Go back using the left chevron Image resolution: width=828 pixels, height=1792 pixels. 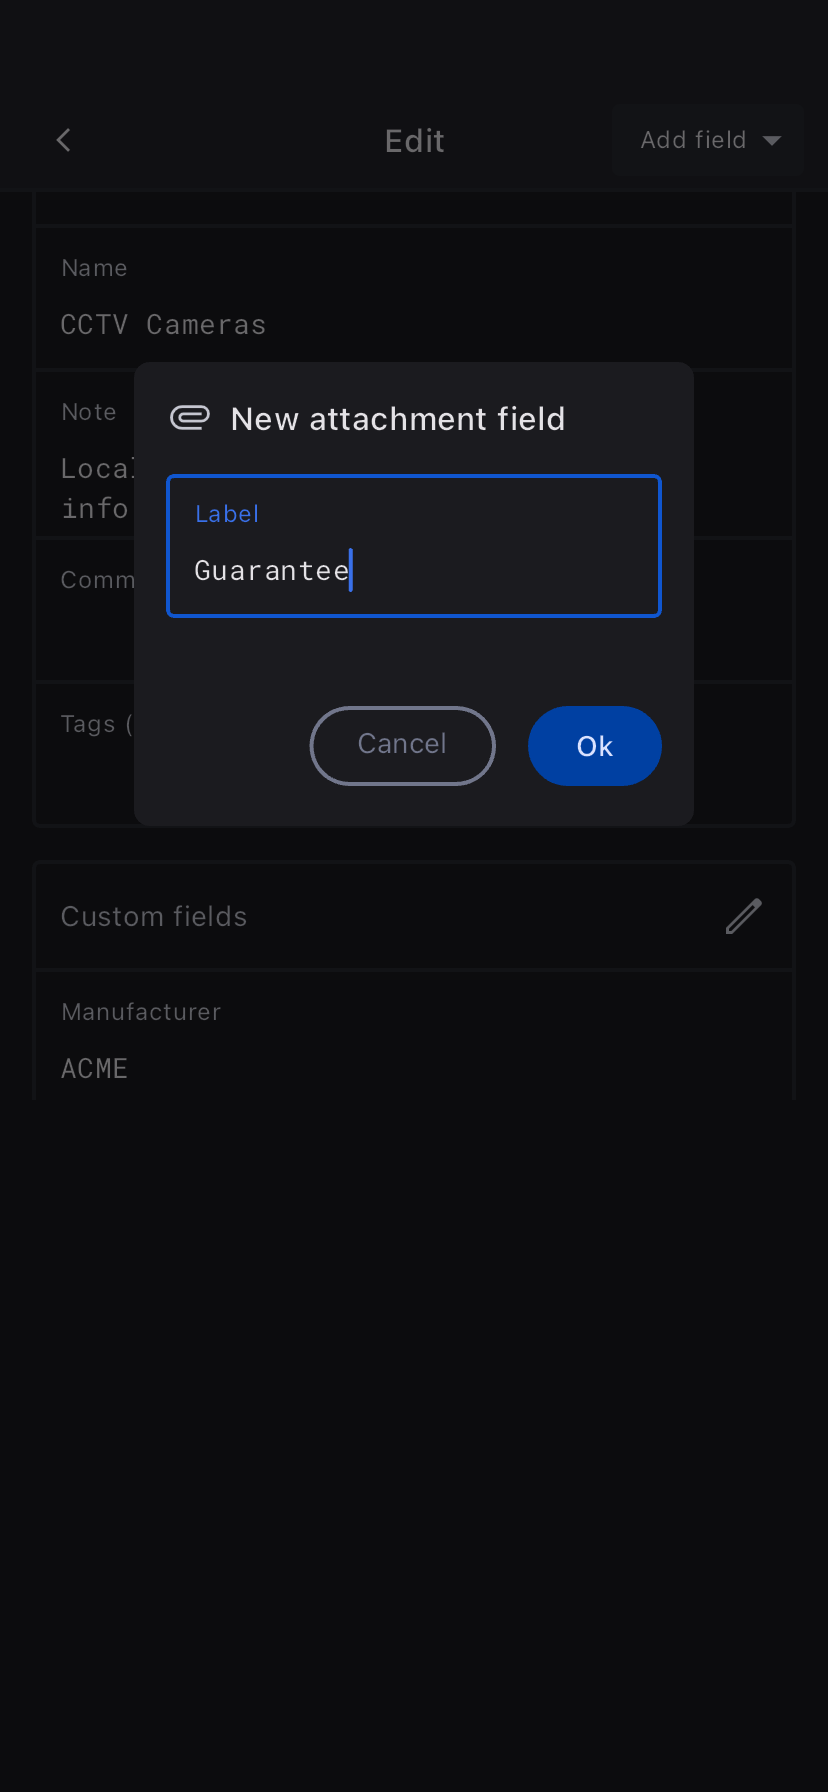(x=64, y=140)
